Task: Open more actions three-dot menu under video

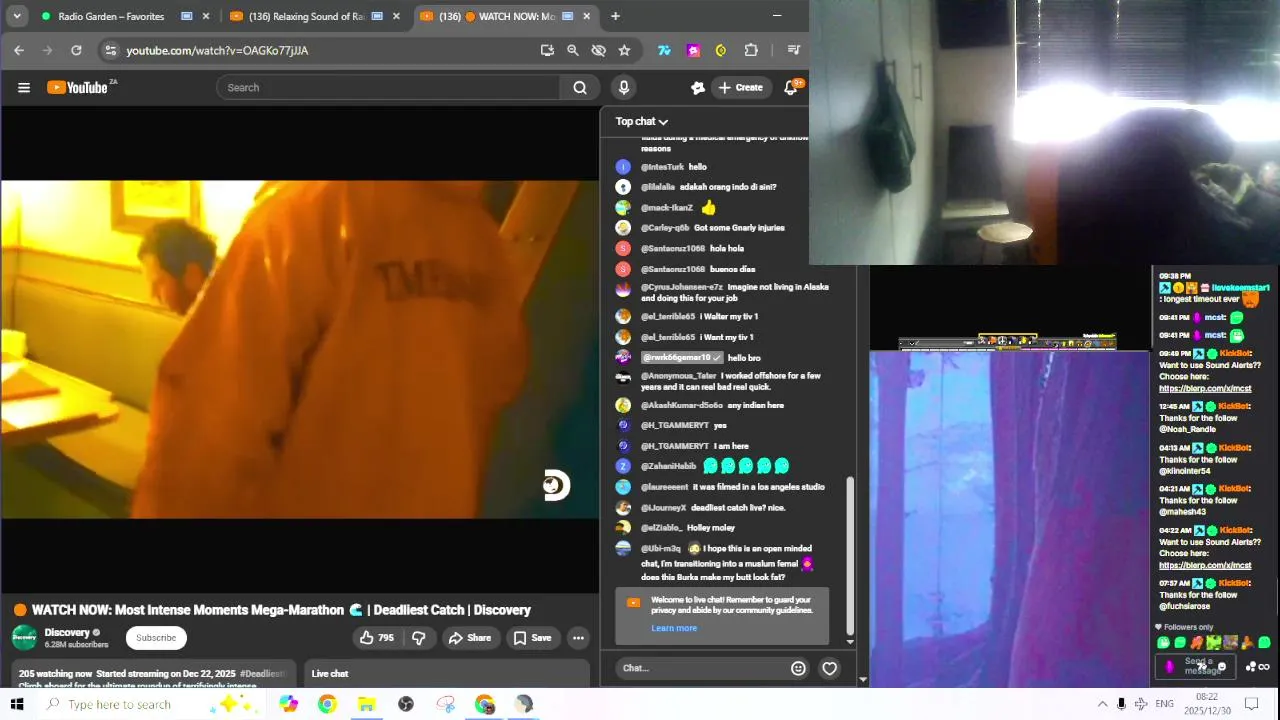Action: [578, 638]
